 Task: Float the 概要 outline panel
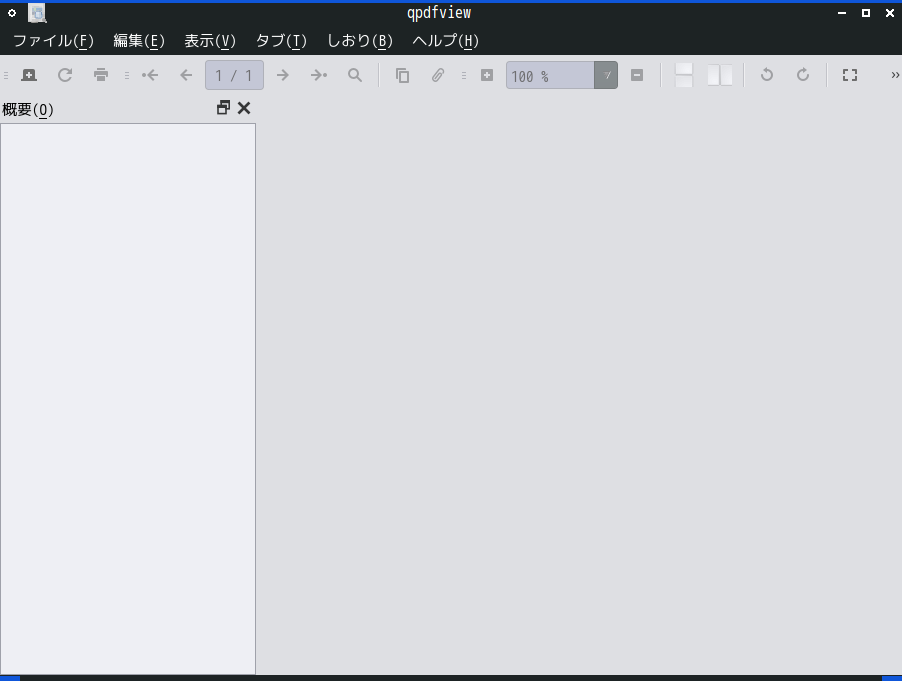(223, 108)
